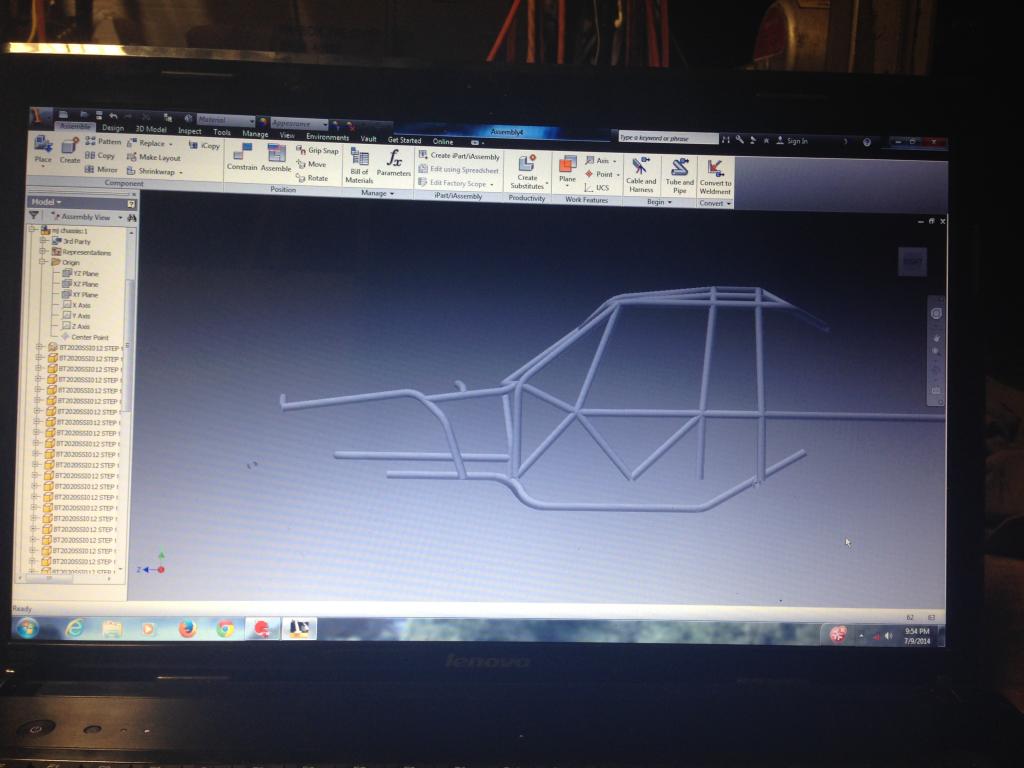Switch to the Design ribbon tab

pos(112,128)
